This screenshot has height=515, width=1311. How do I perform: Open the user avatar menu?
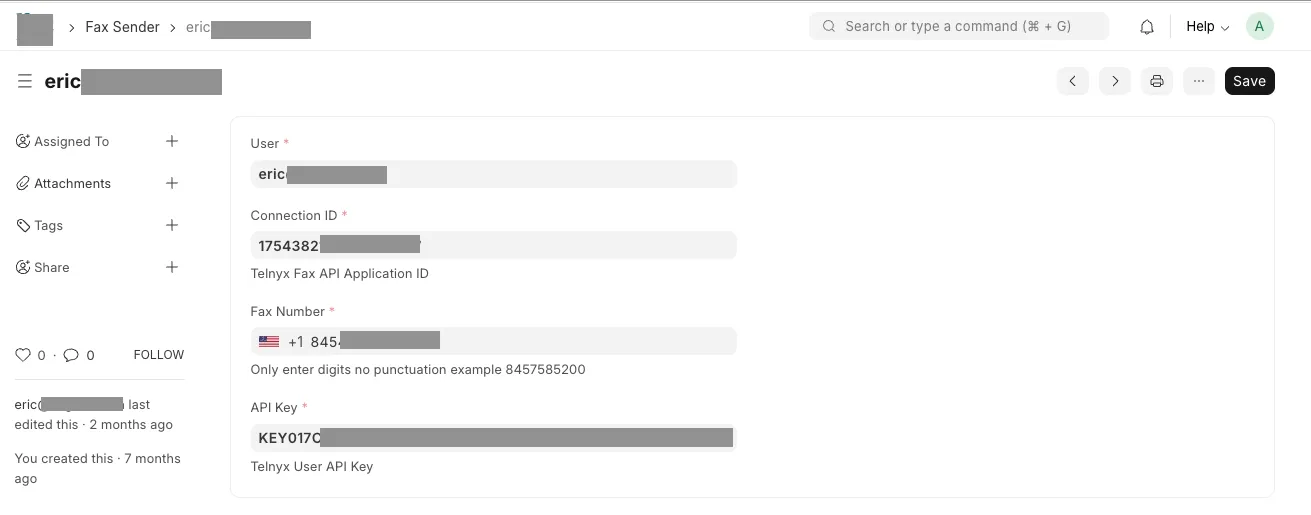coord(1259,27)
